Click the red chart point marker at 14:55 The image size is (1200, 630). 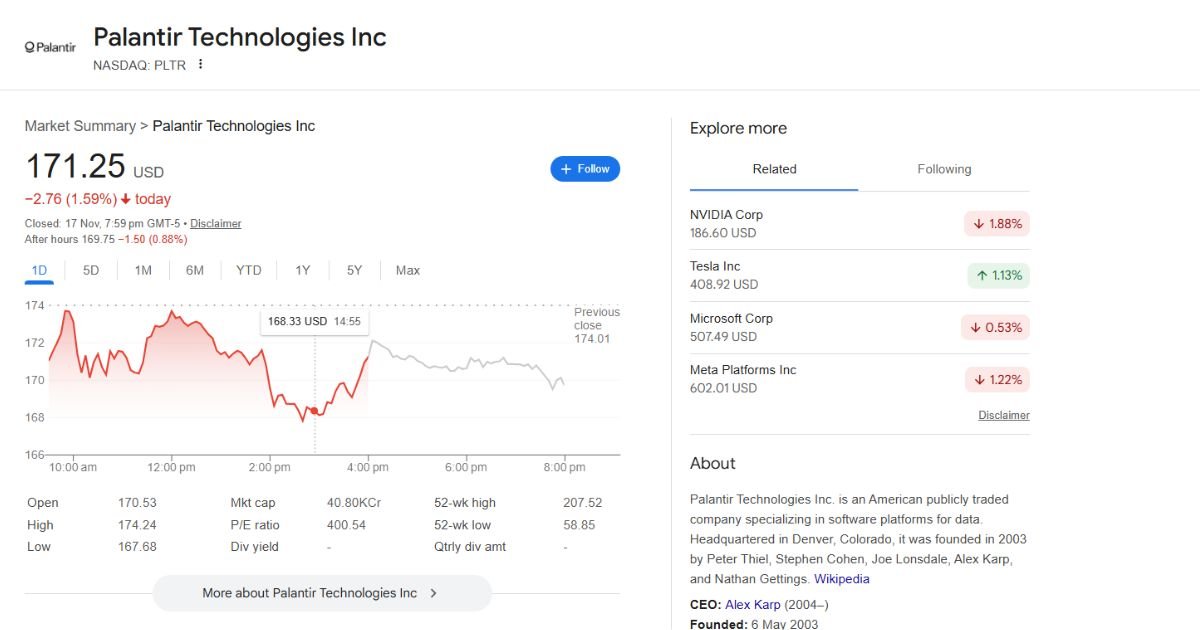click(x=314, y=411)
